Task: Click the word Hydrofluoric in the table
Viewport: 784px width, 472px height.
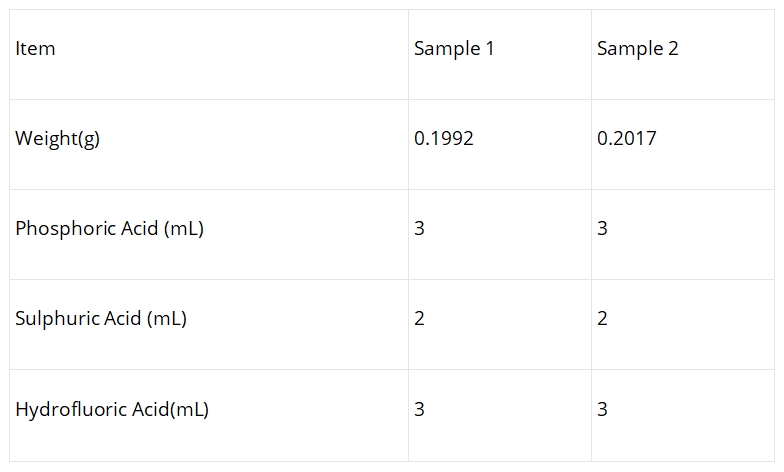Action: click(x=71, y=410)
